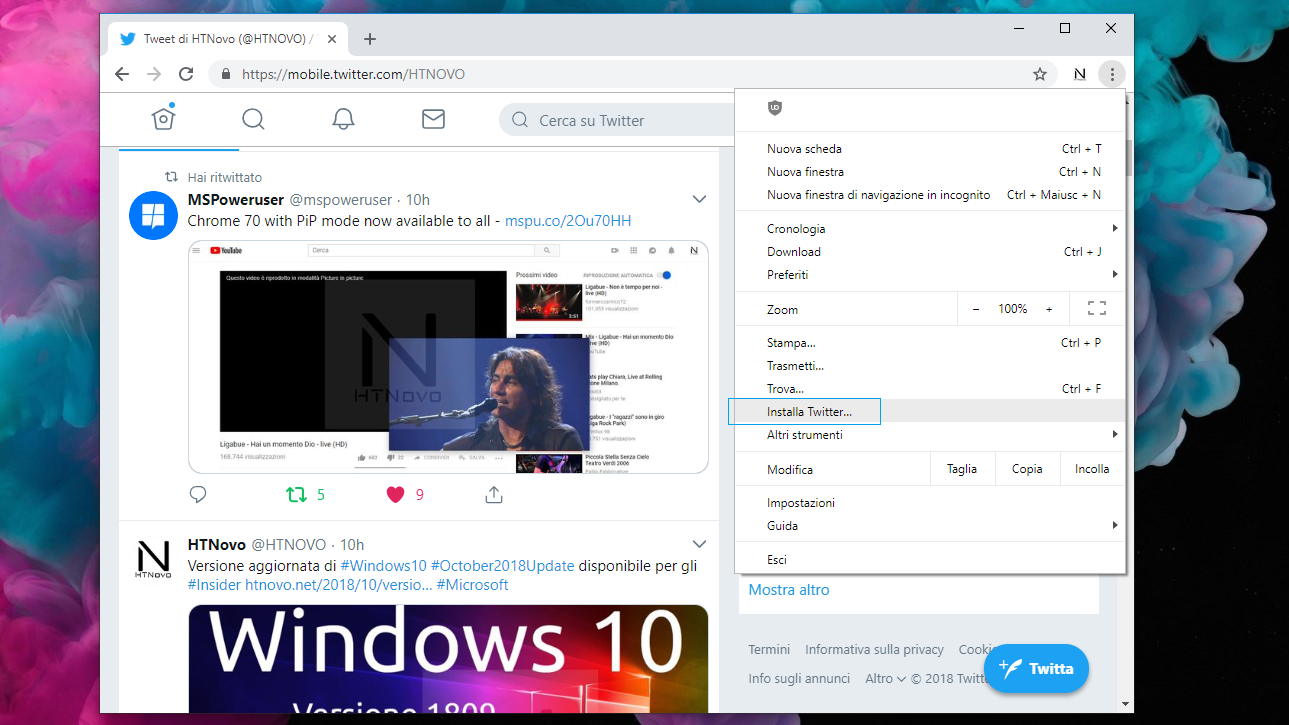Click the search magnifier in Twitter's navigation
1289x725 pixels.
pyautogui.click(x=253, y=118)
